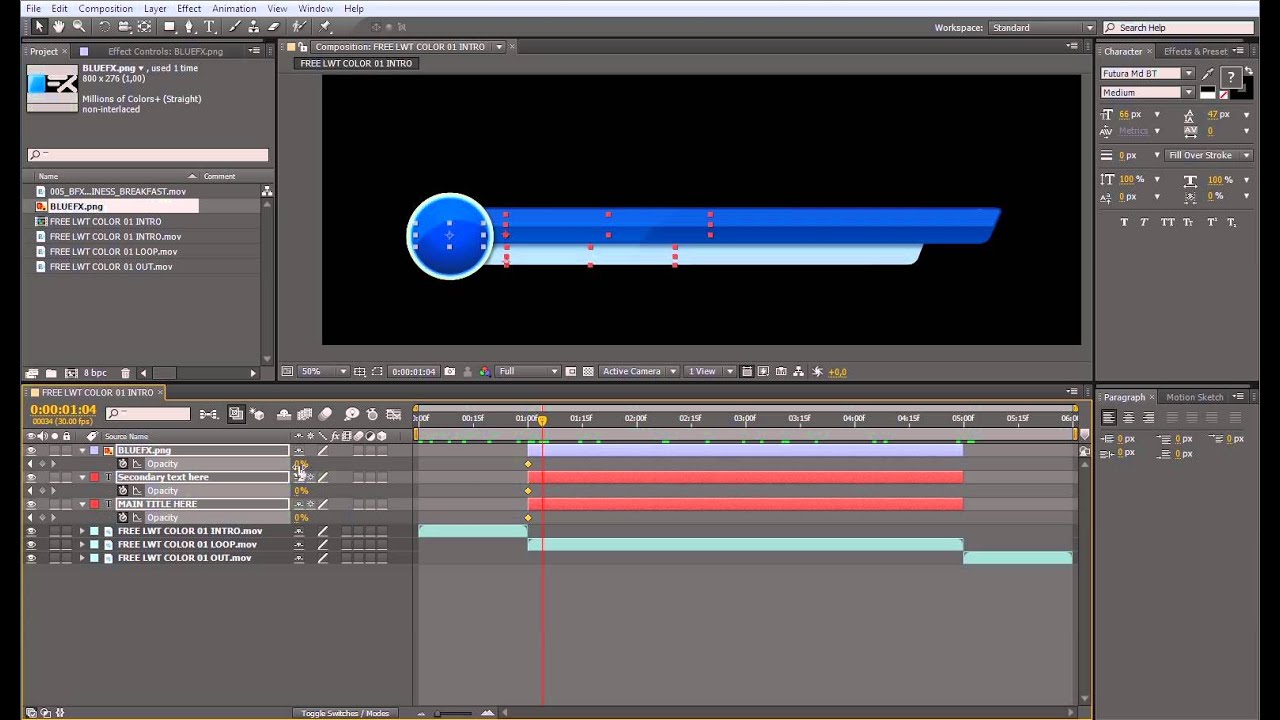Toggle visibility of Secondary text here layer
The image size is (1280, 720).
(x=31, y=478)
